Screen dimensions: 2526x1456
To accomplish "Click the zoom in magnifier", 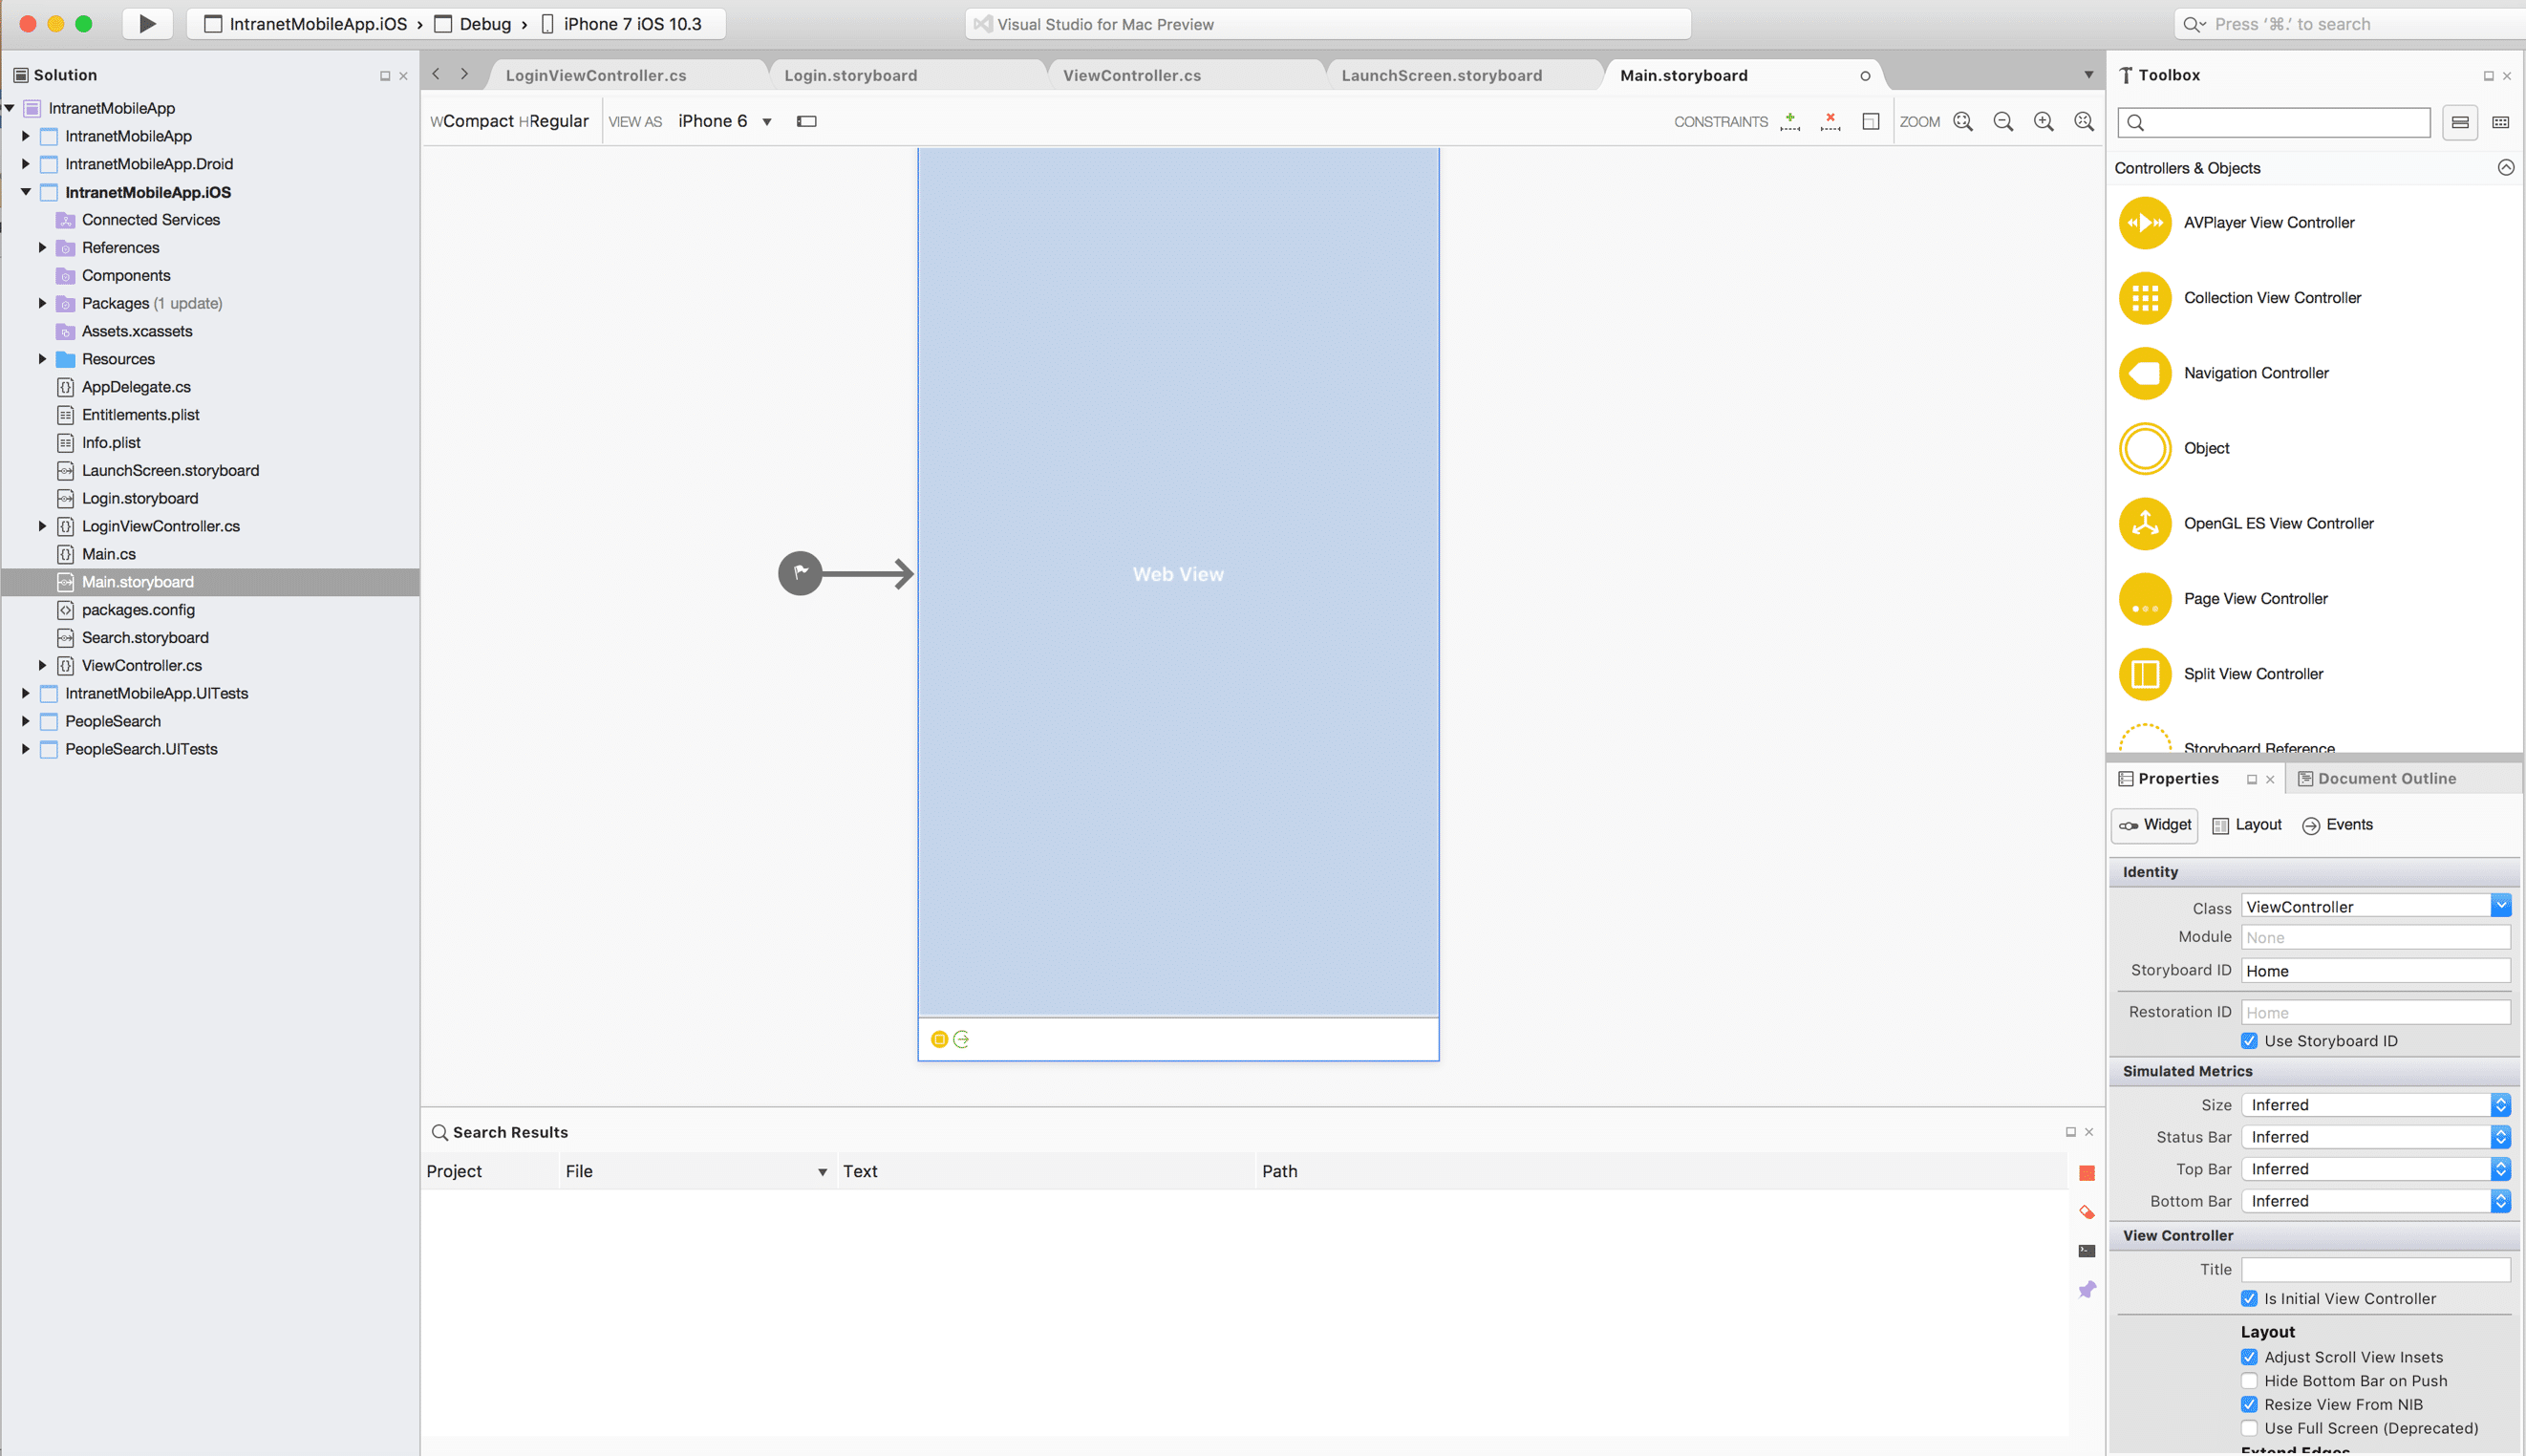I will click(2044, 121).
